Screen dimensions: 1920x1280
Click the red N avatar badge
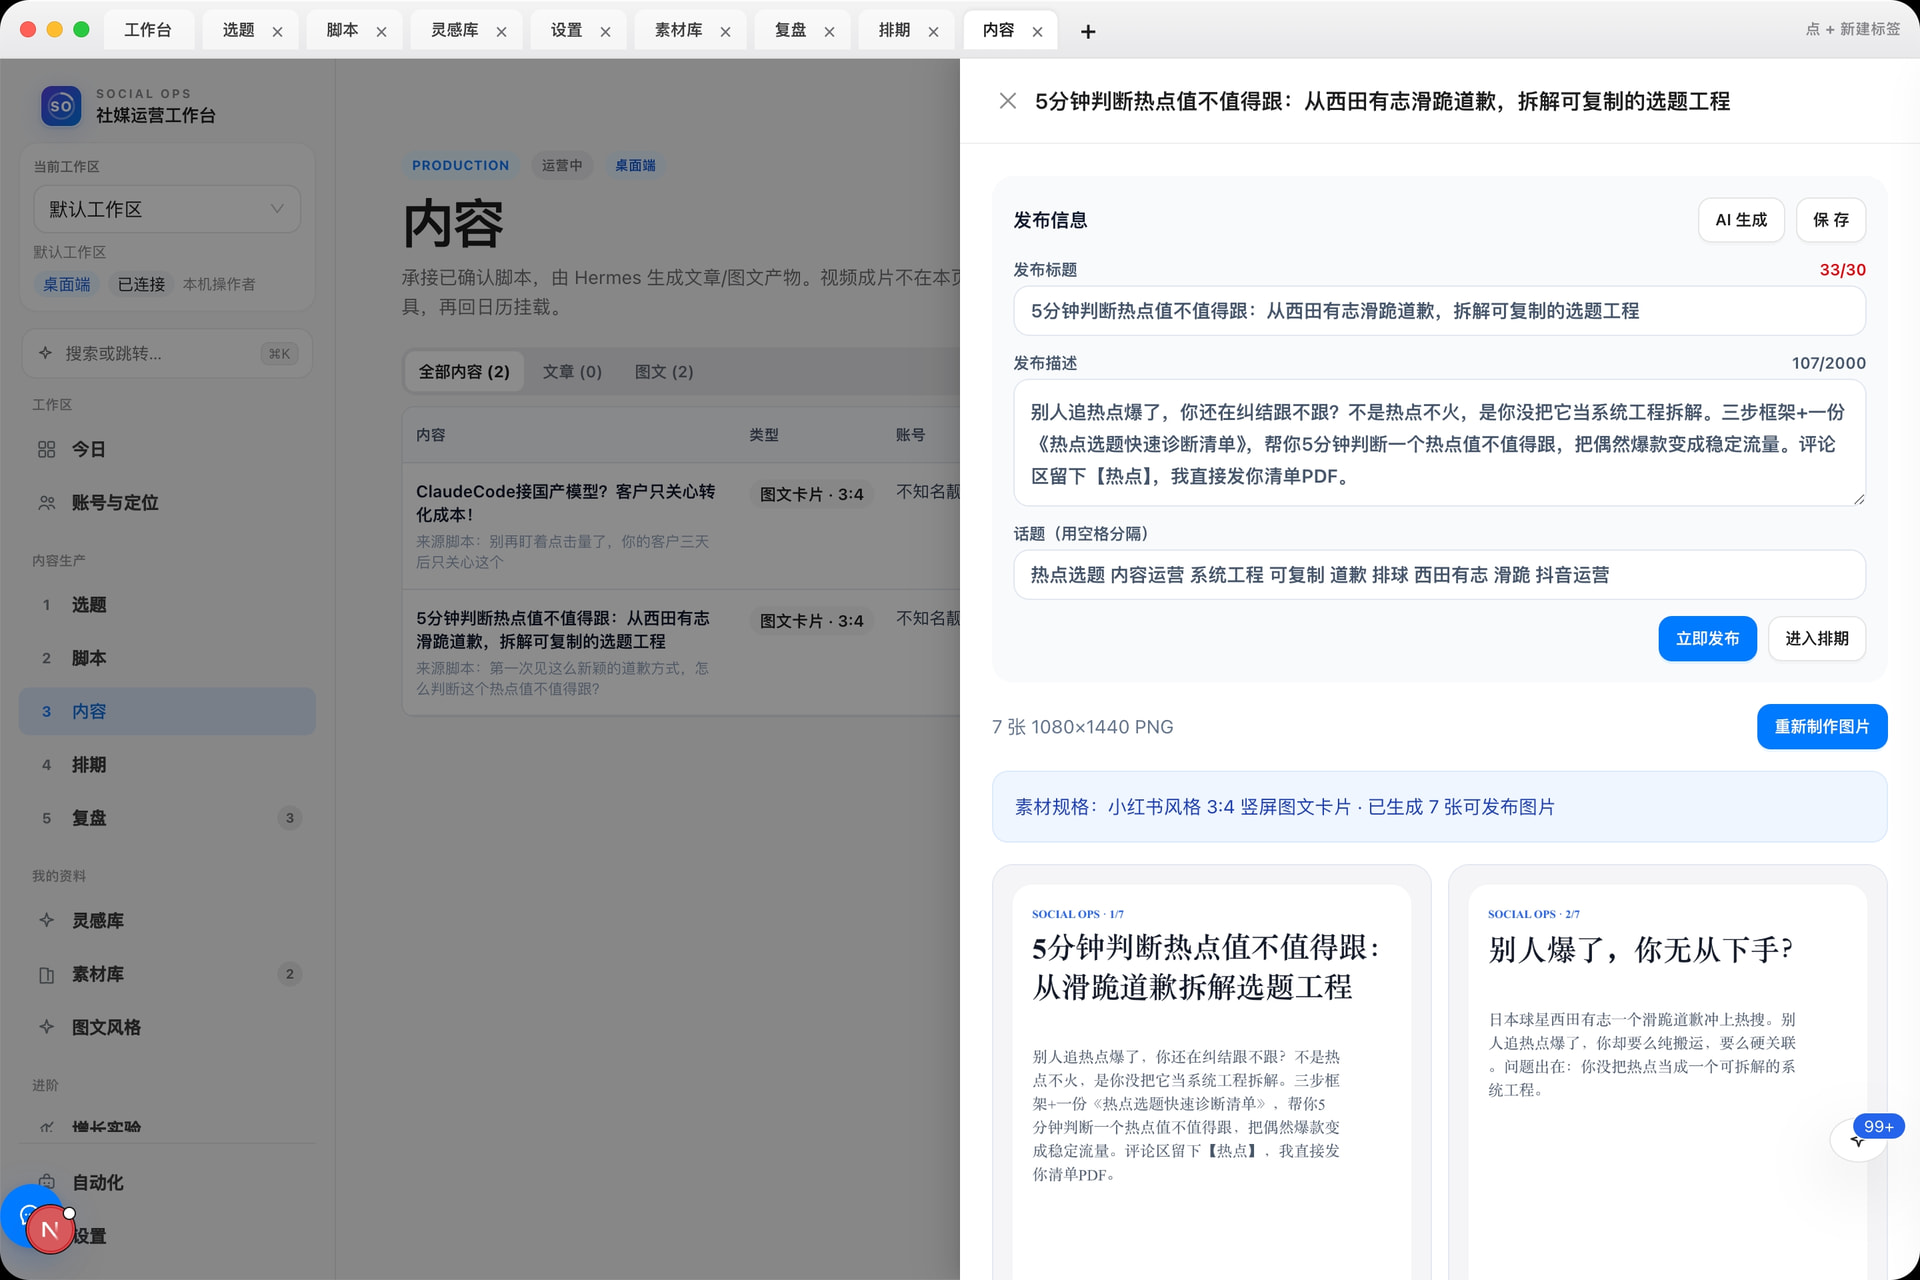(50, 1230)
